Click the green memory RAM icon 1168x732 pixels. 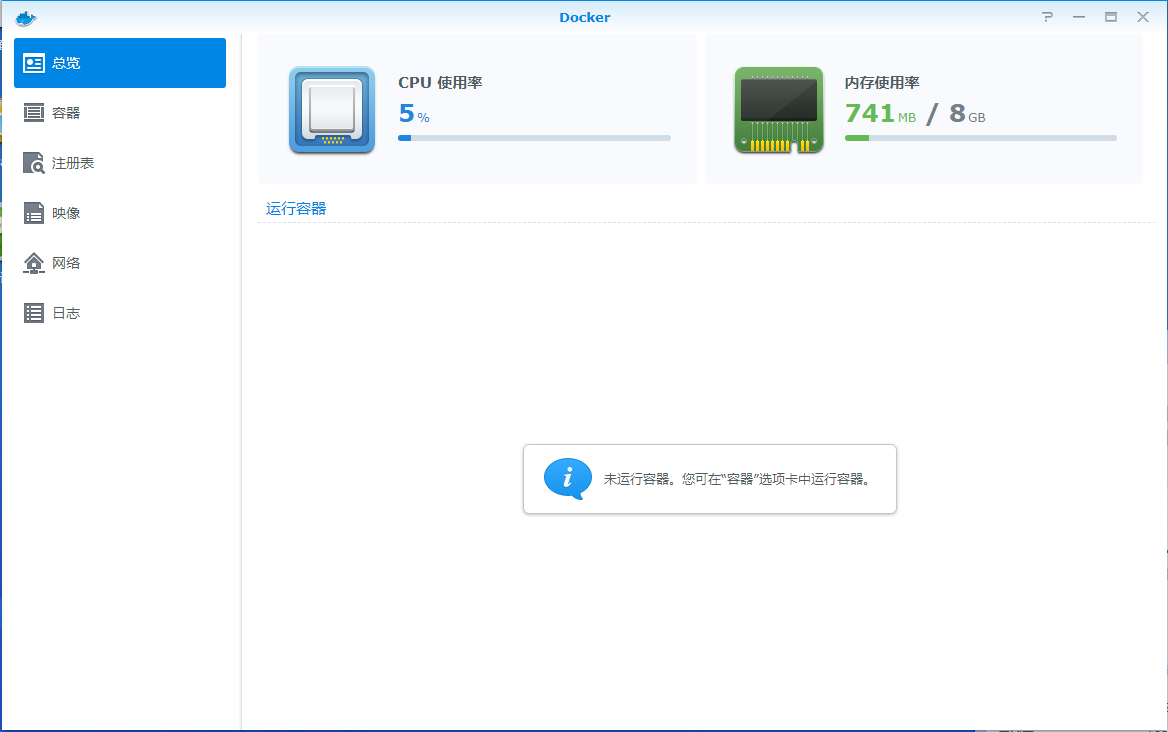click(x=778, y=110)
